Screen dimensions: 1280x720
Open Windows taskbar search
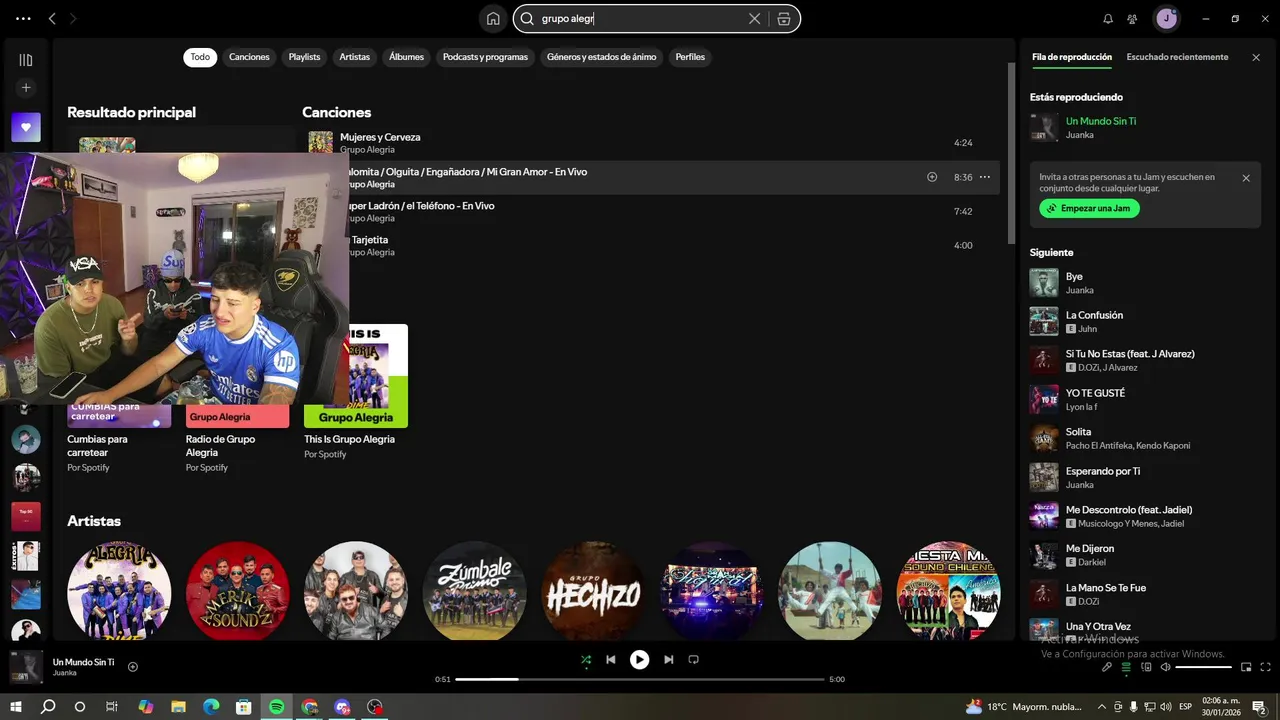48,707
